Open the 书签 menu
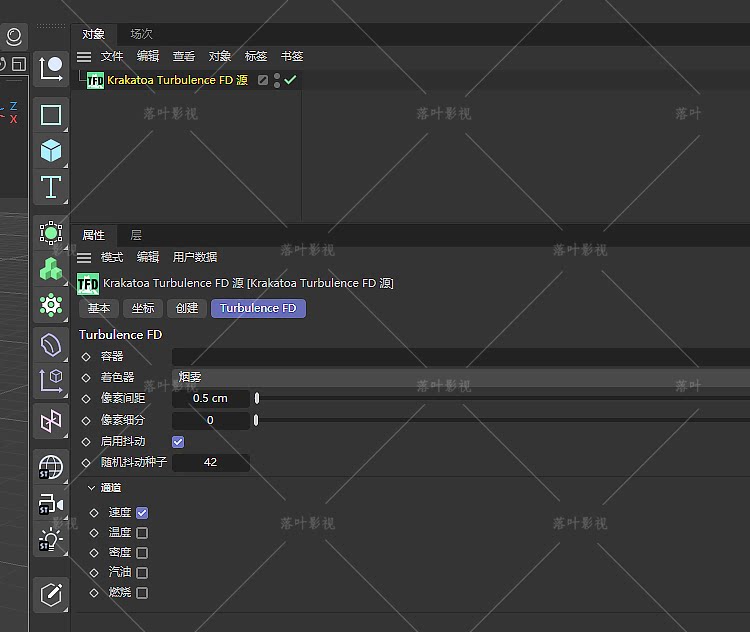 pos(292,56)
